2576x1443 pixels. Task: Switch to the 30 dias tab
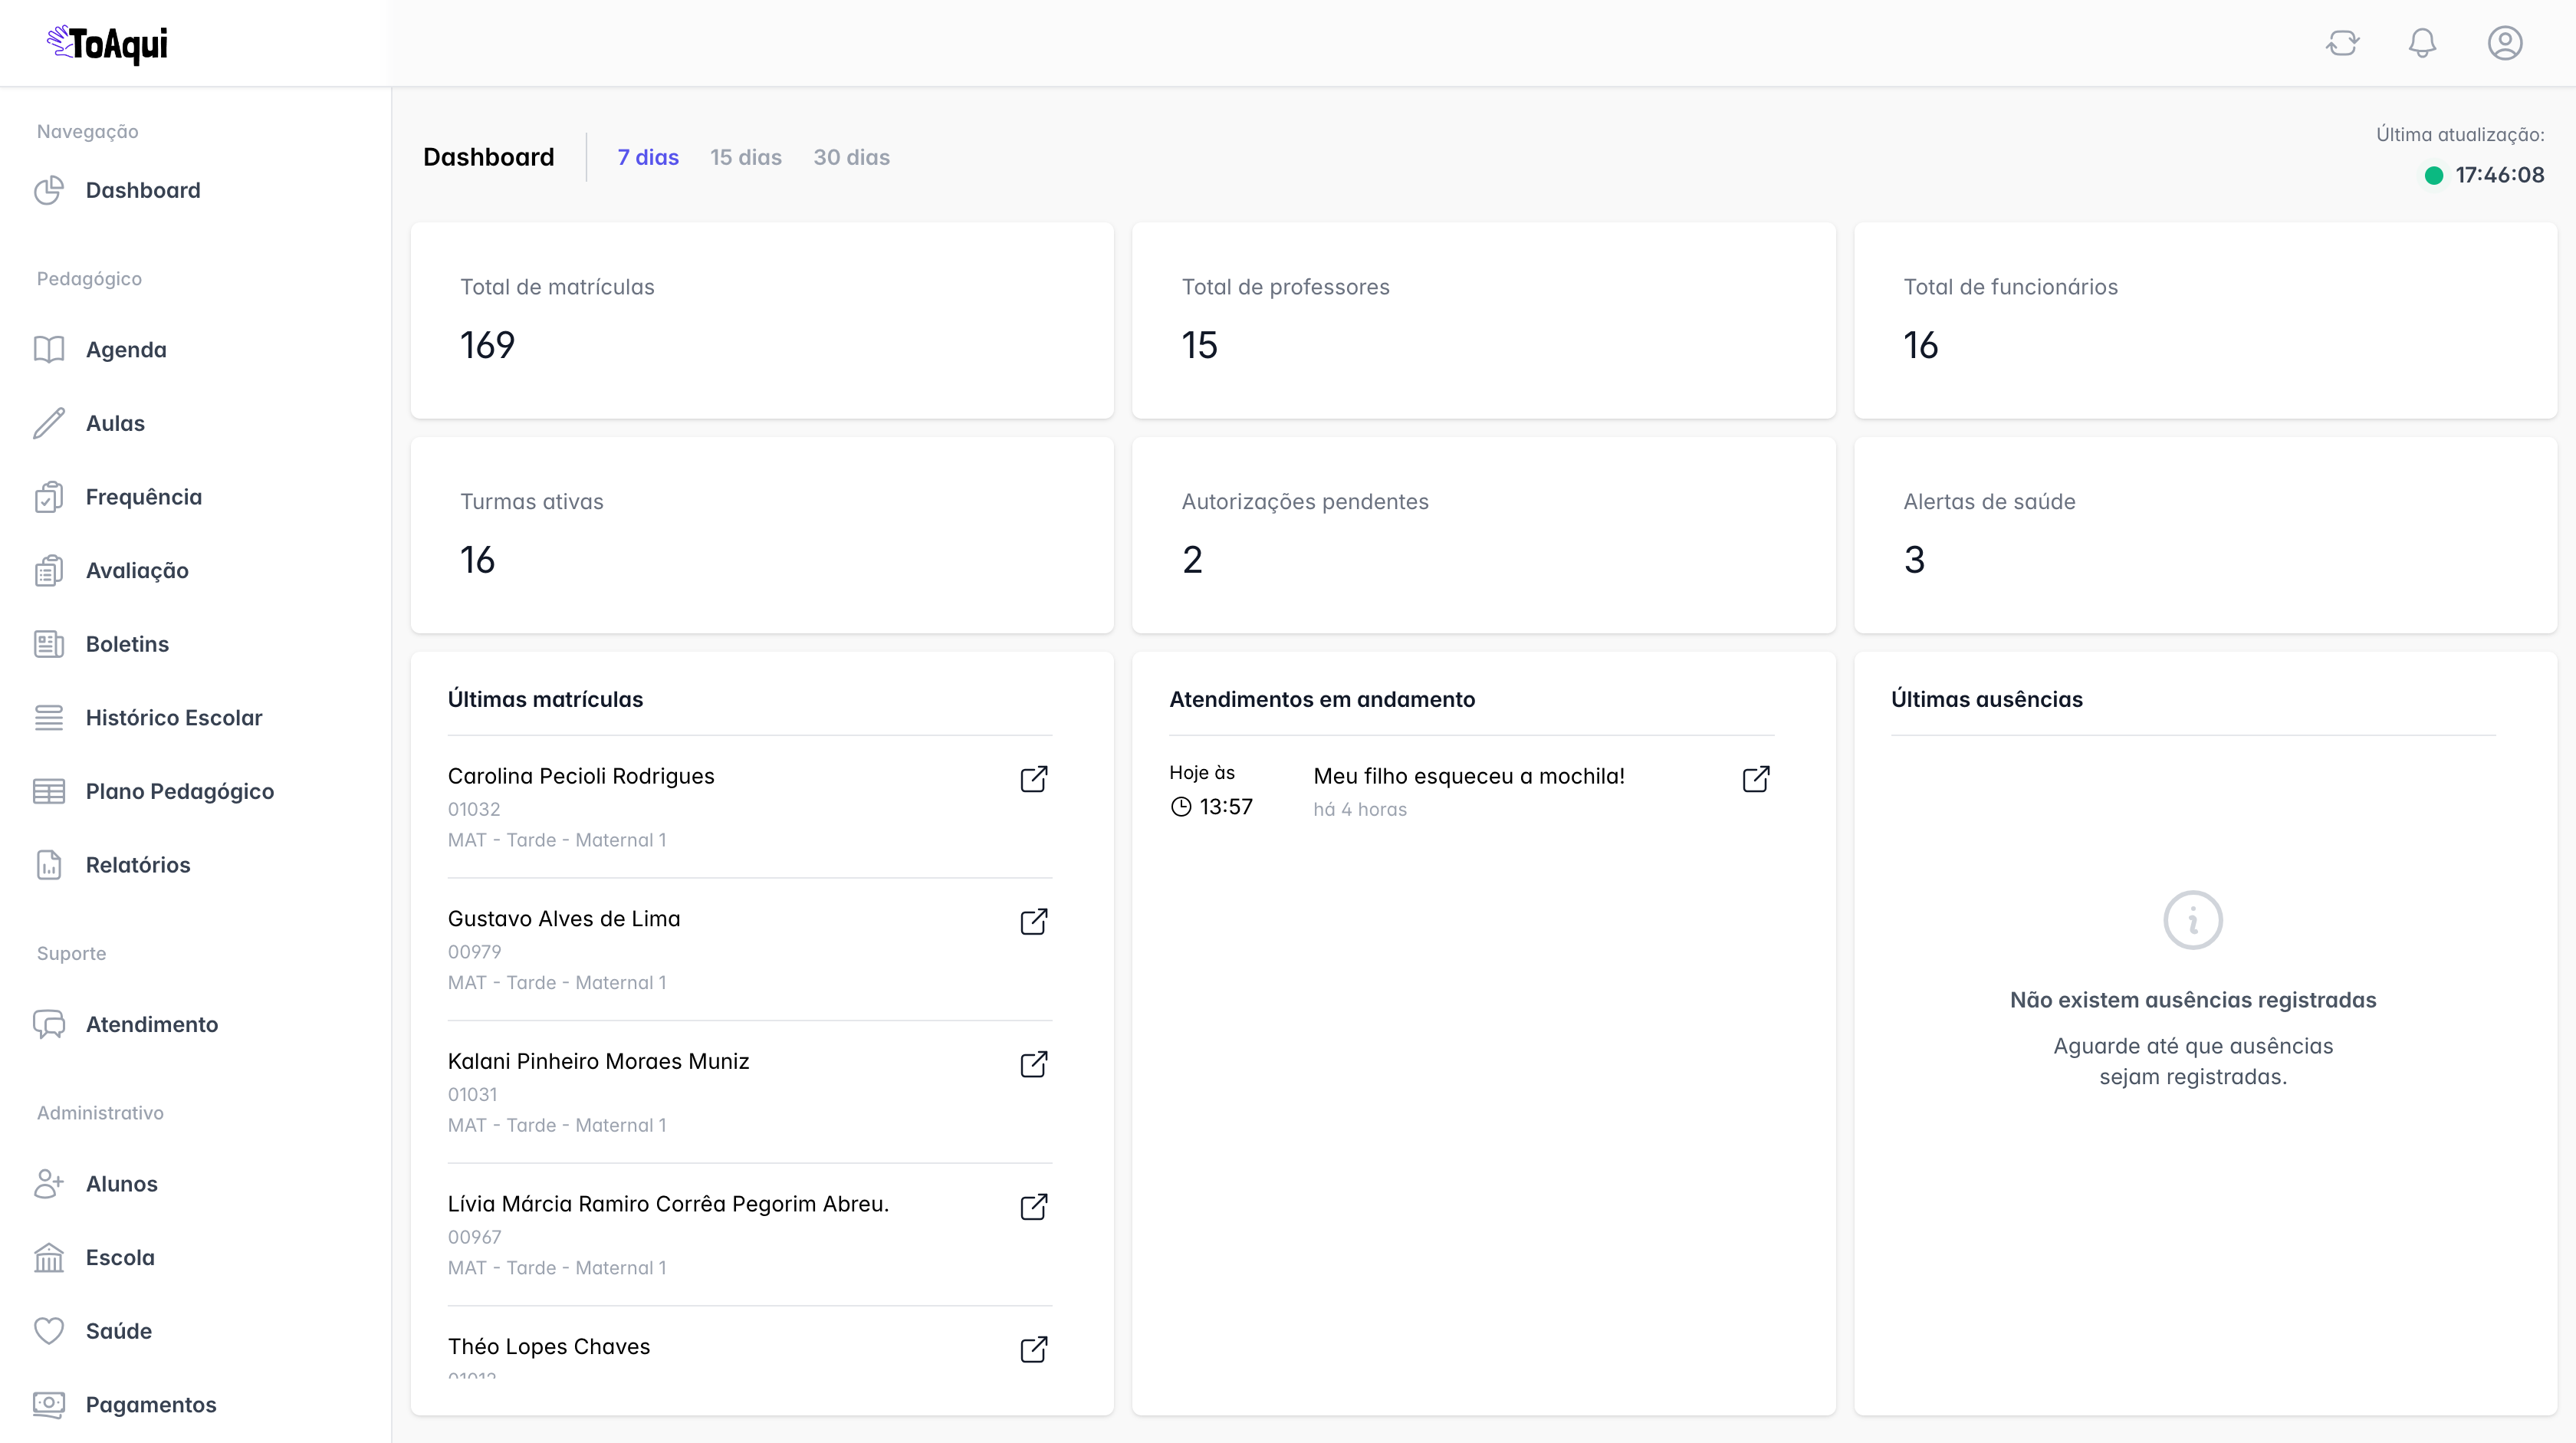[x=851, y=157]
